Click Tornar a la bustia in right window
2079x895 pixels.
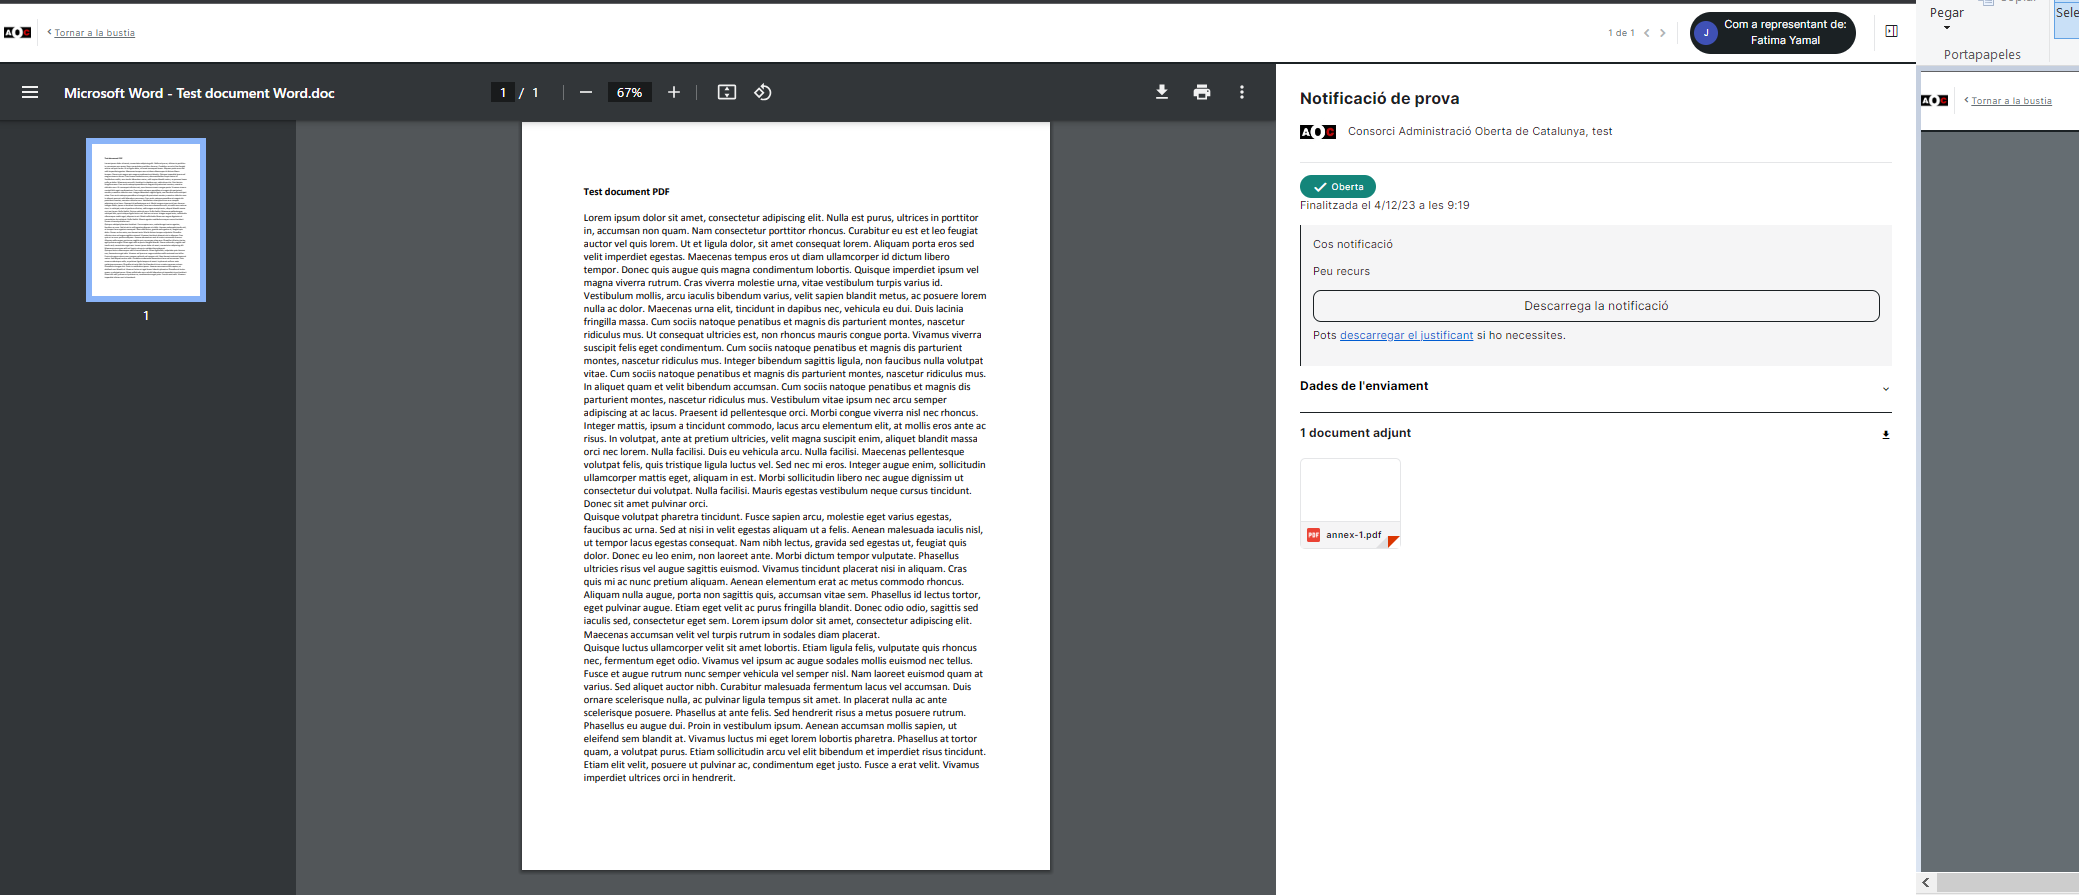[x=2011, y=101]
